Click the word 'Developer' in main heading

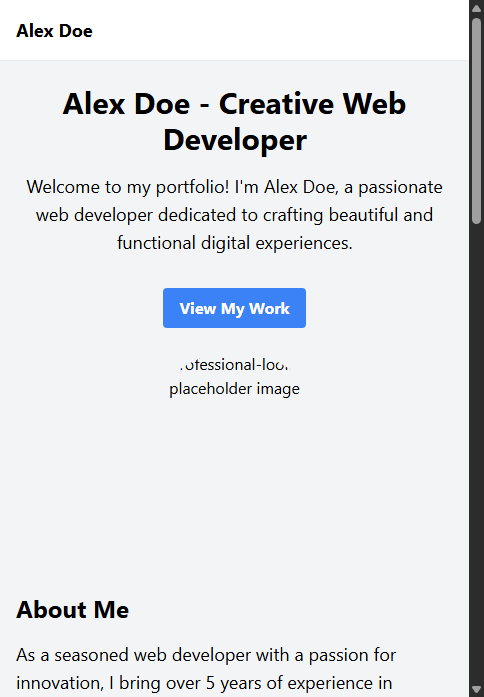235,140
